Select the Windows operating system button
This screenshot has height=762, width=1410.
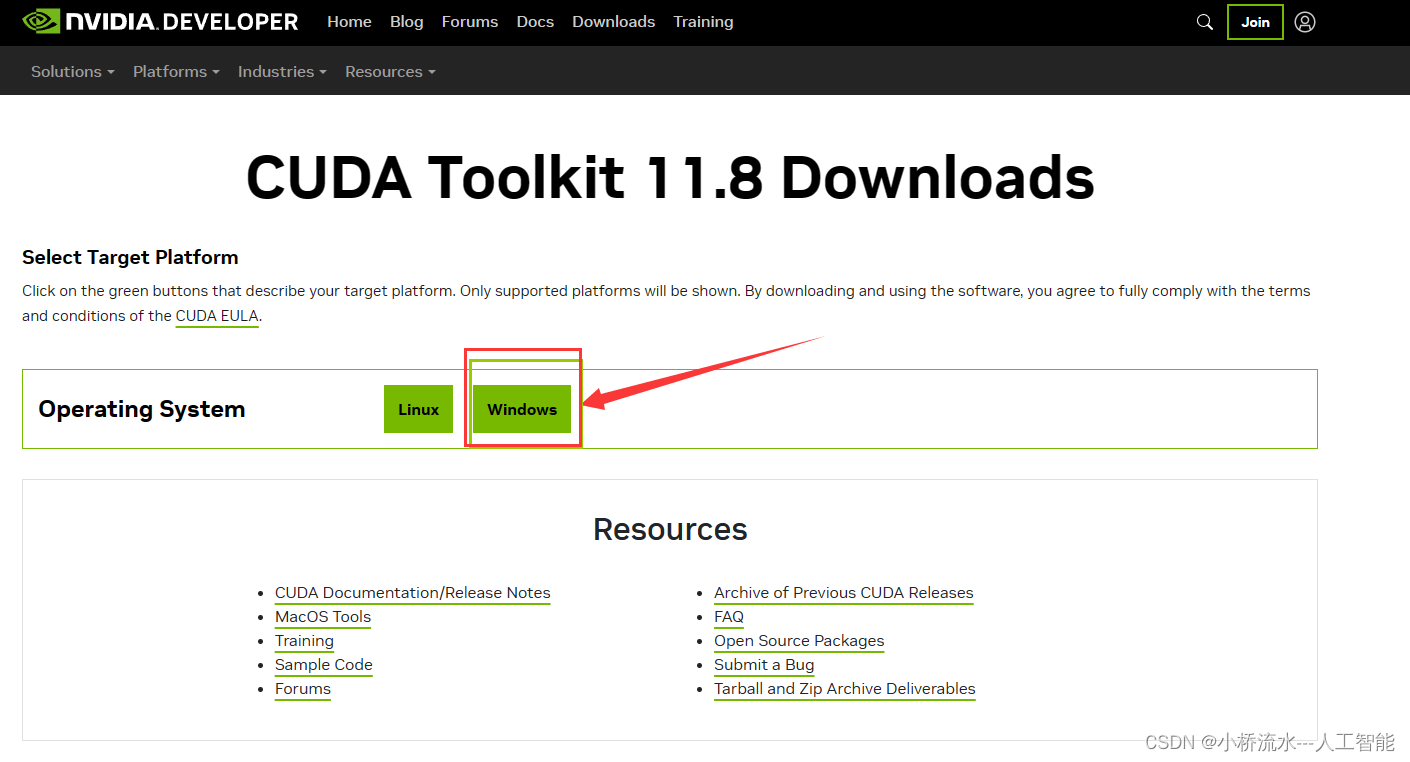pos(522,409)
